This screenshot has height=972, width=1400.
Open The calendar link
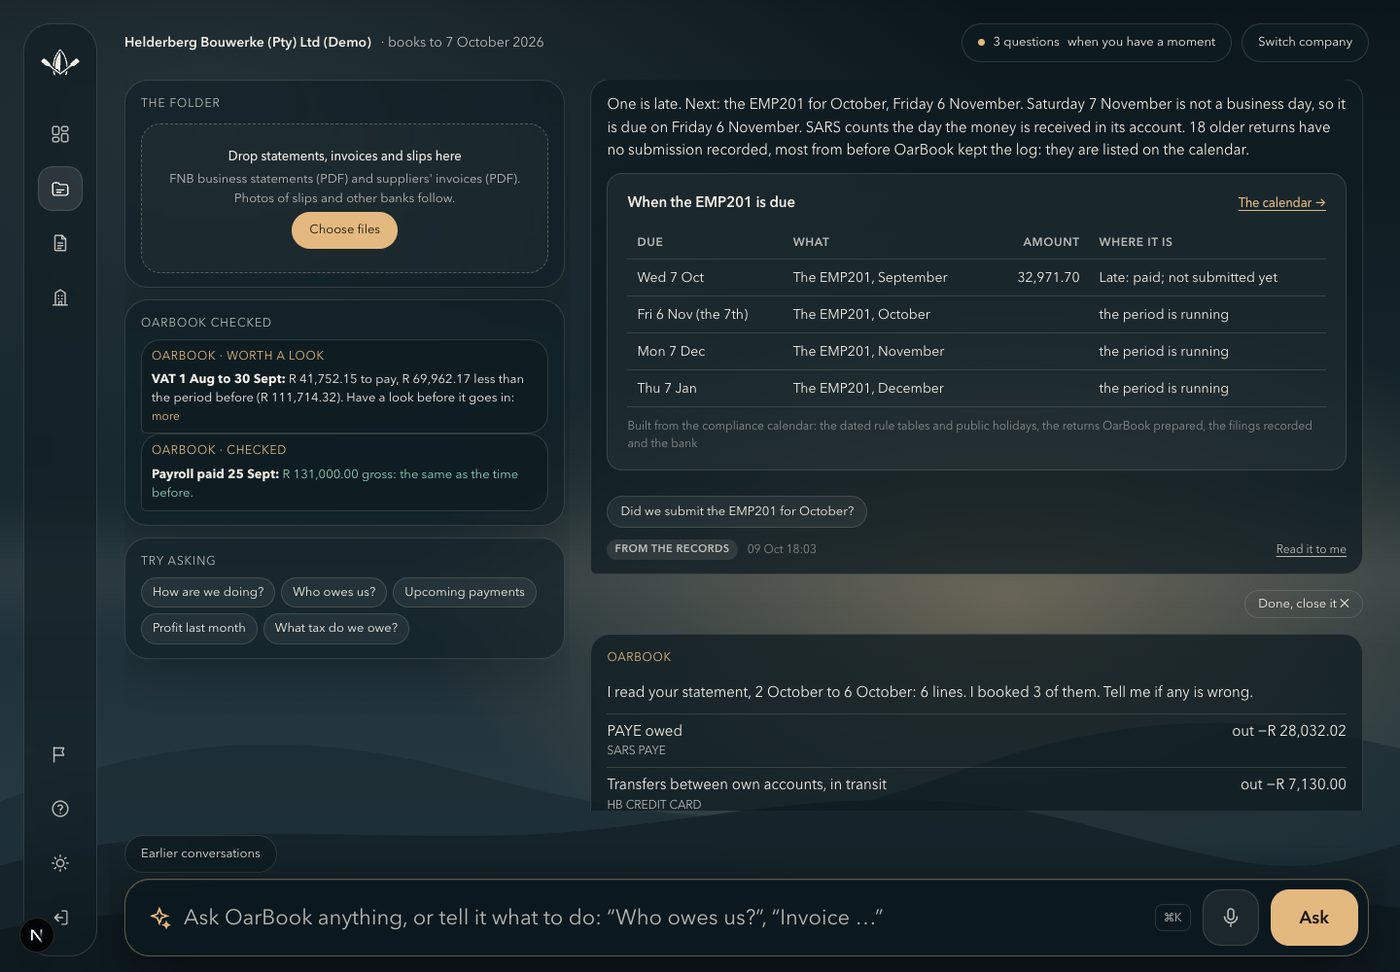coord(1282,203)
